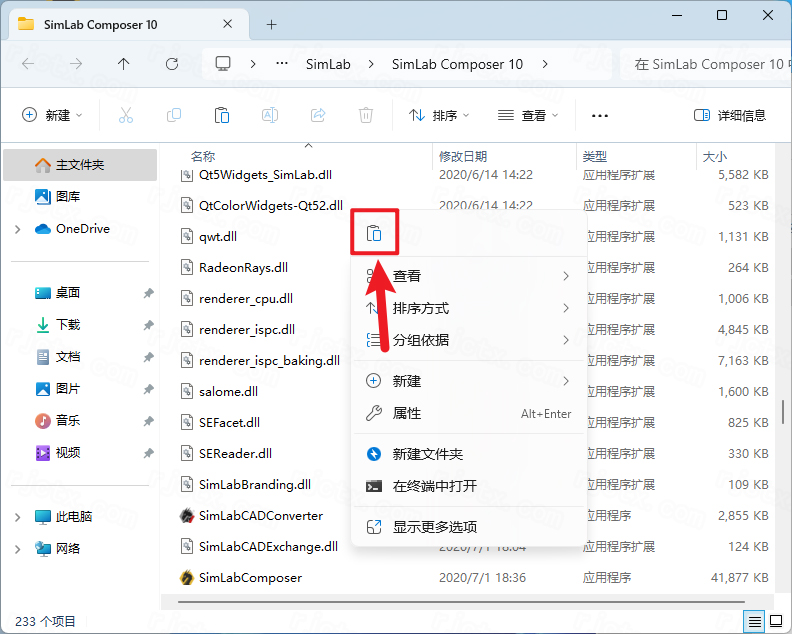Expand chevron after SimLab Composer 10 breadcrumb

pyautogui.click(x=544, y=64)
